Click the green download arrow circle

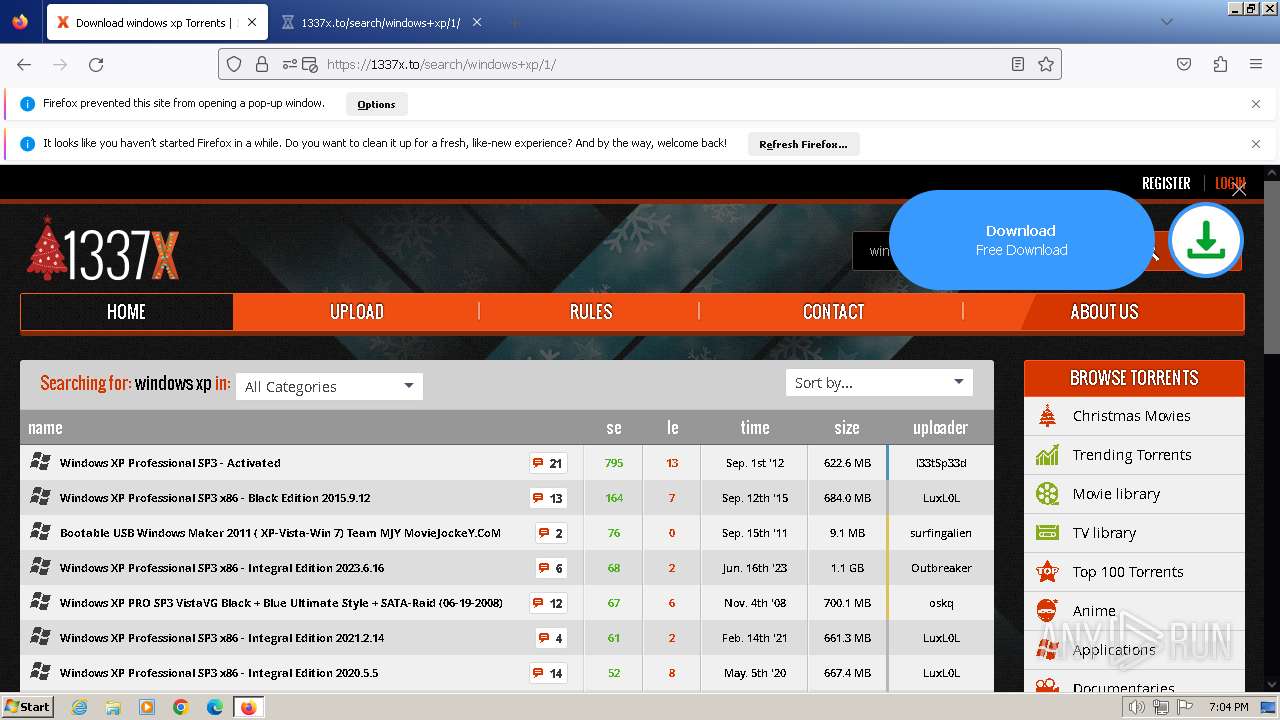[x=1206, y=240]
